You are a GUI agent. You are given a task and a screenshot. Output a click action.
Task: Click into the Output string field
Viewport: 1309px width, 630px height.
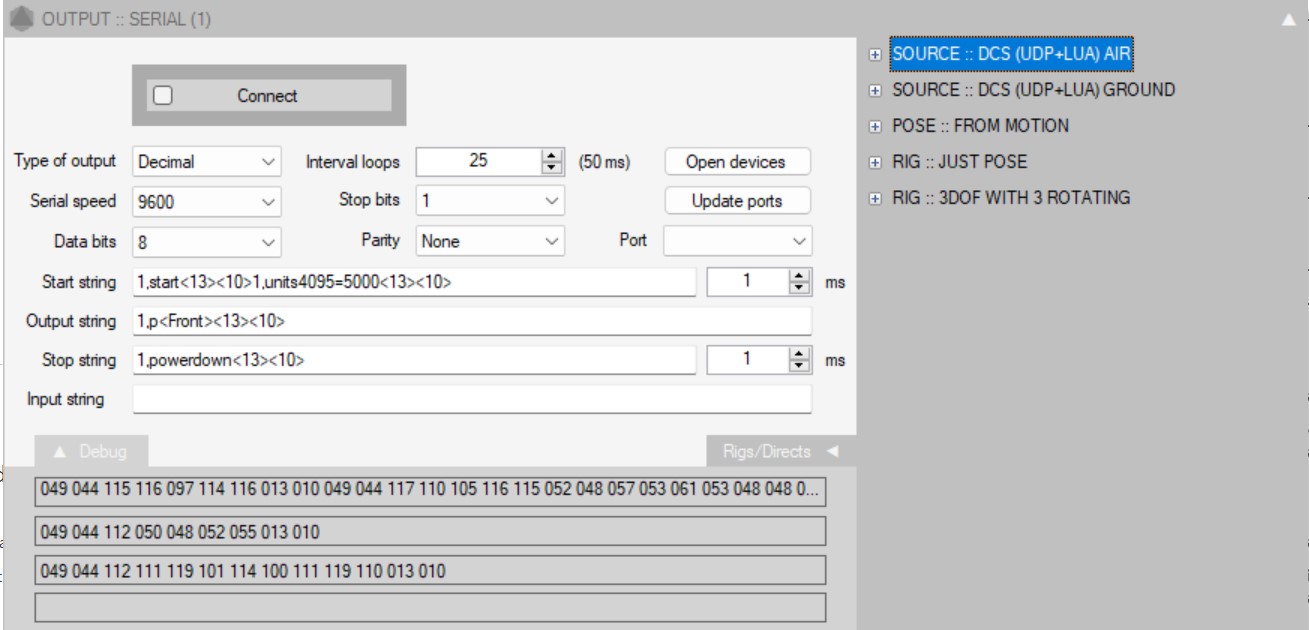(x=470, y=321)
